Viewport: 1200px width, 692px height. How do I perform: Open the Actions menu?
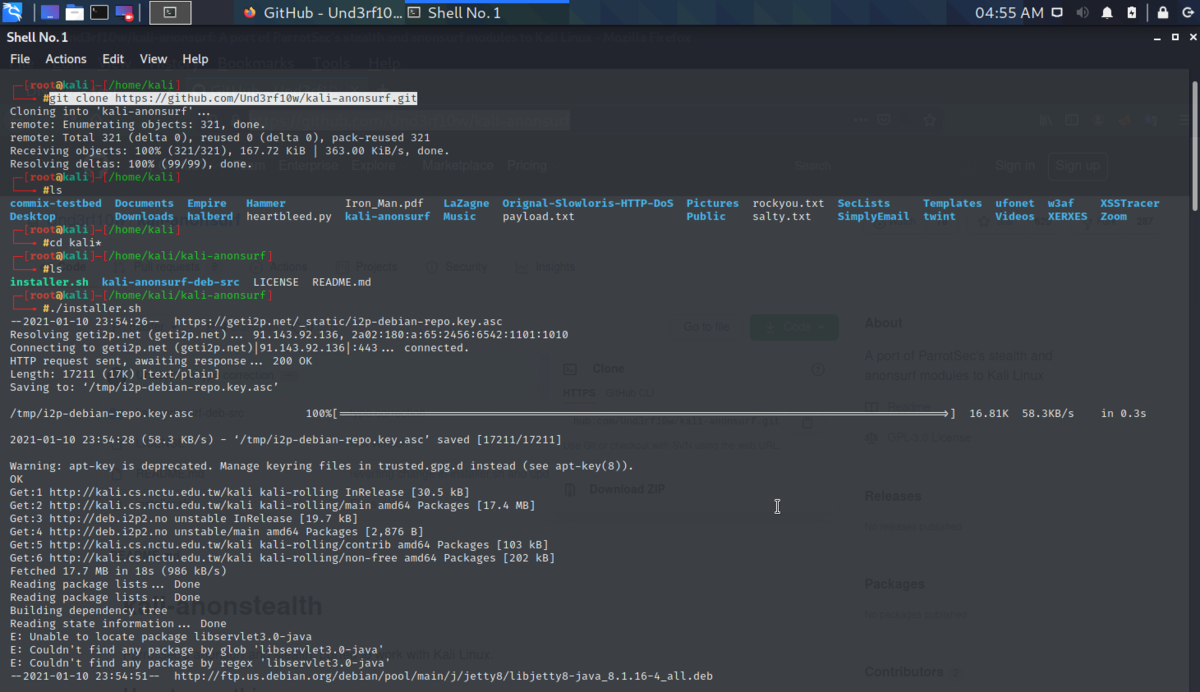pyautogui.click(x=66, y=59)
